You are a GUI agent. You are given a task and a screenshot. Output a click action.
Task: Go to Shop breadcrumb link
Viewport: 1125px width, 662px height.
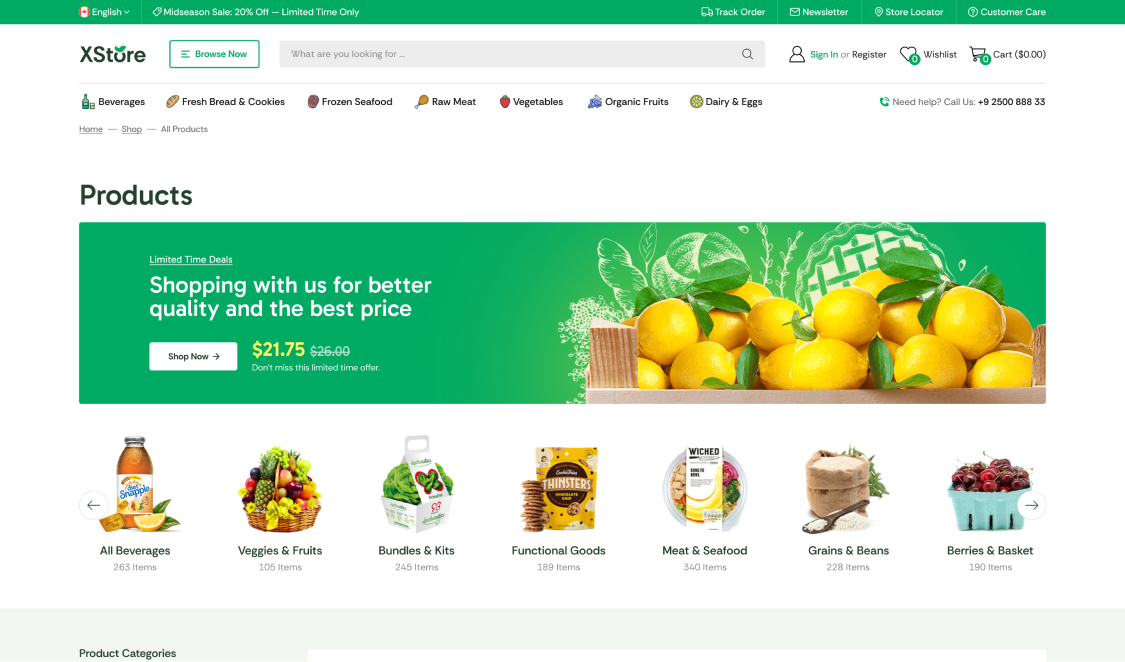point(131,129)
